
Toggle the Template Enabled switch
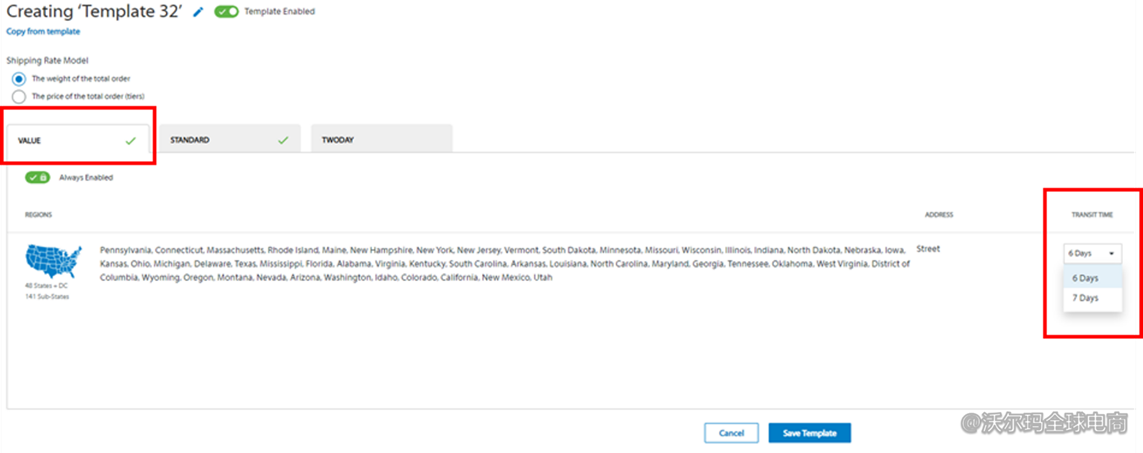point(227,12)
